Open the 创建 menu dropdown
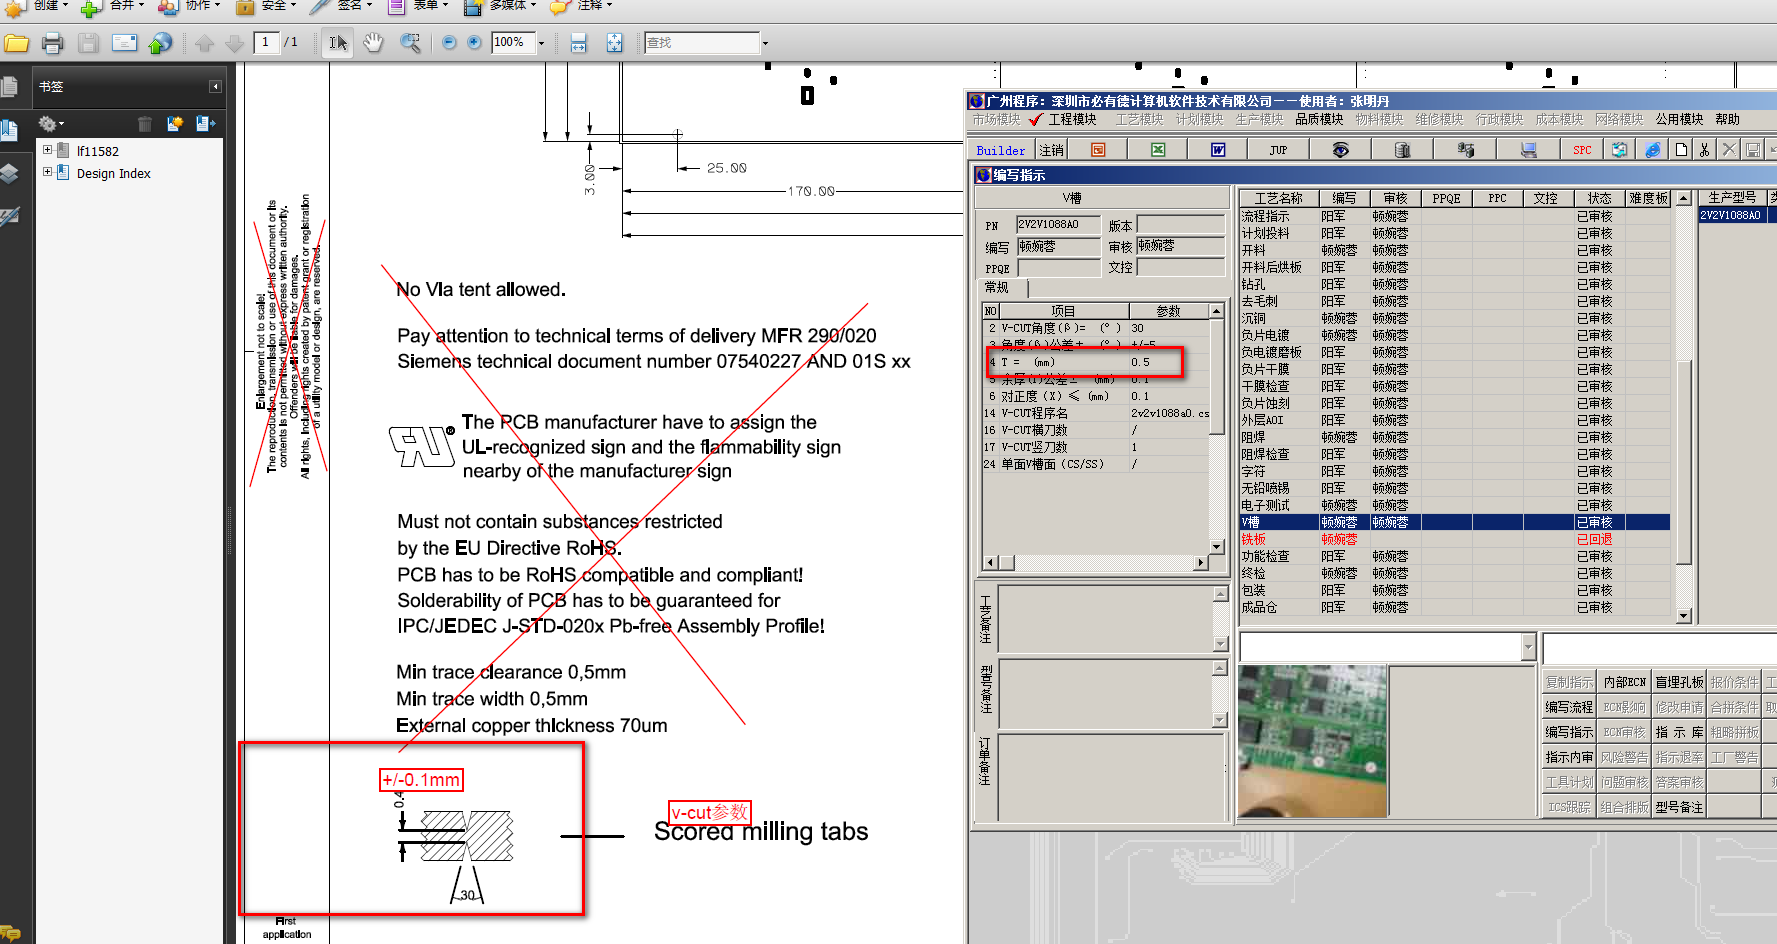 pos(50,6)
